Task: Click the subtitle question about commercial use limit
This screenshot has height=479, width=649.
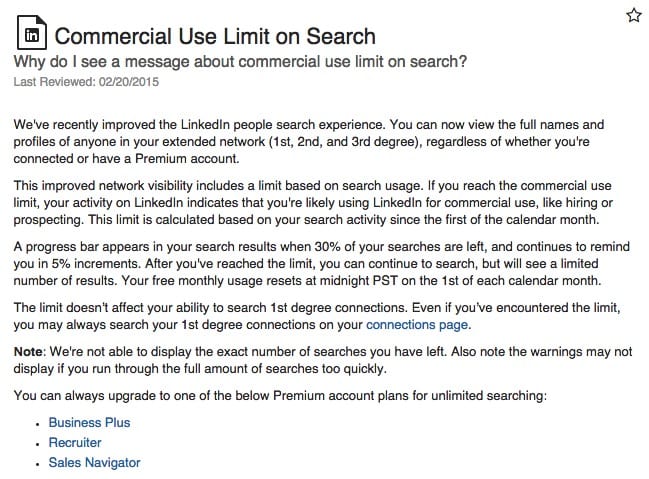Action: coord(240,62)
